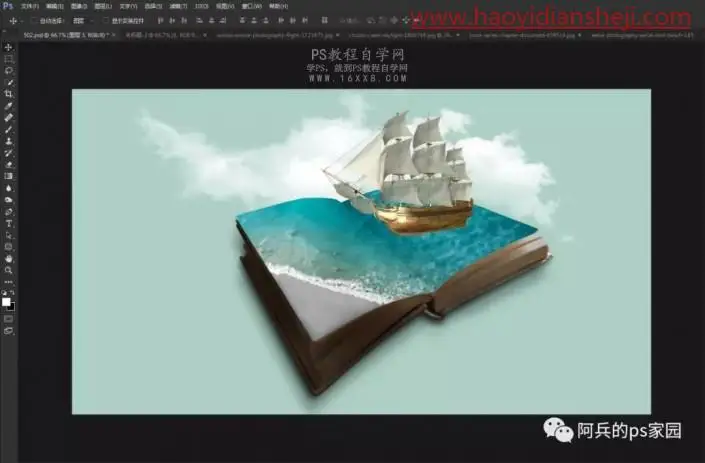Image resolution: width=705 pixels, height=463 pixels.
Task: Select the Move tool in the toolbox
Action: point(9,47)
